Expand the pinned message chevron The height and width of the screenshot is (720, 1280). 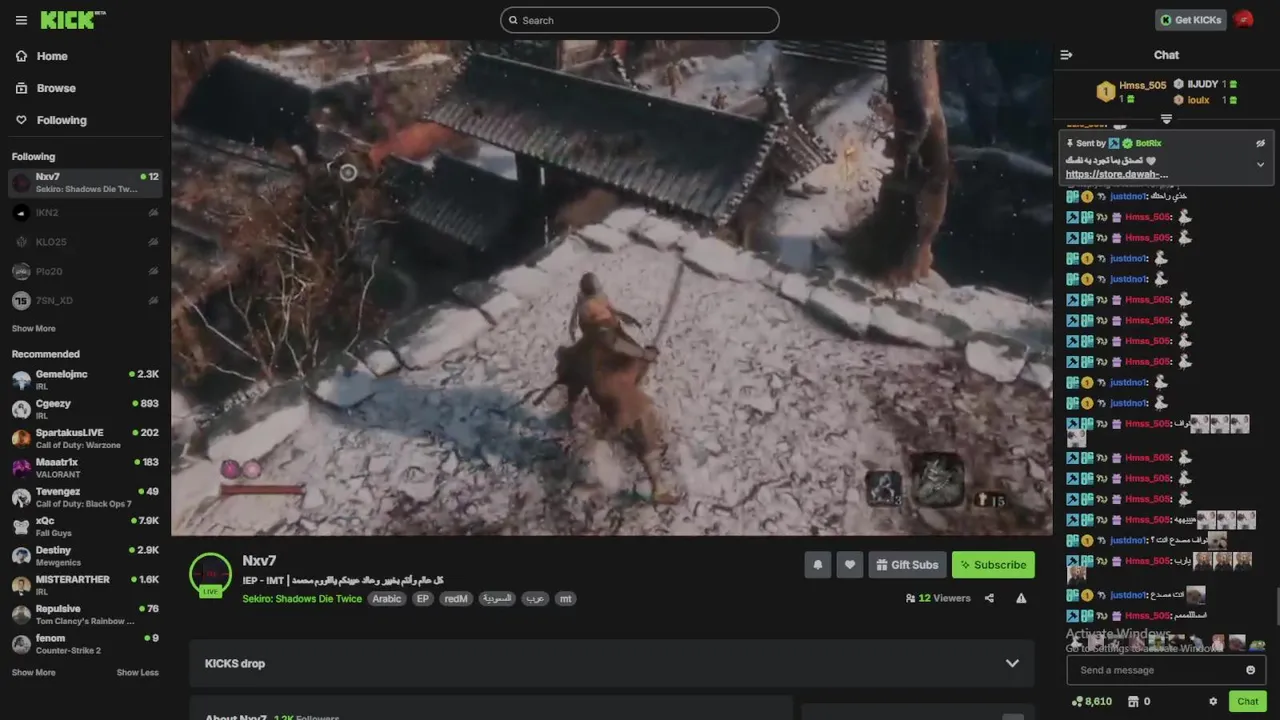point(1260,165)
